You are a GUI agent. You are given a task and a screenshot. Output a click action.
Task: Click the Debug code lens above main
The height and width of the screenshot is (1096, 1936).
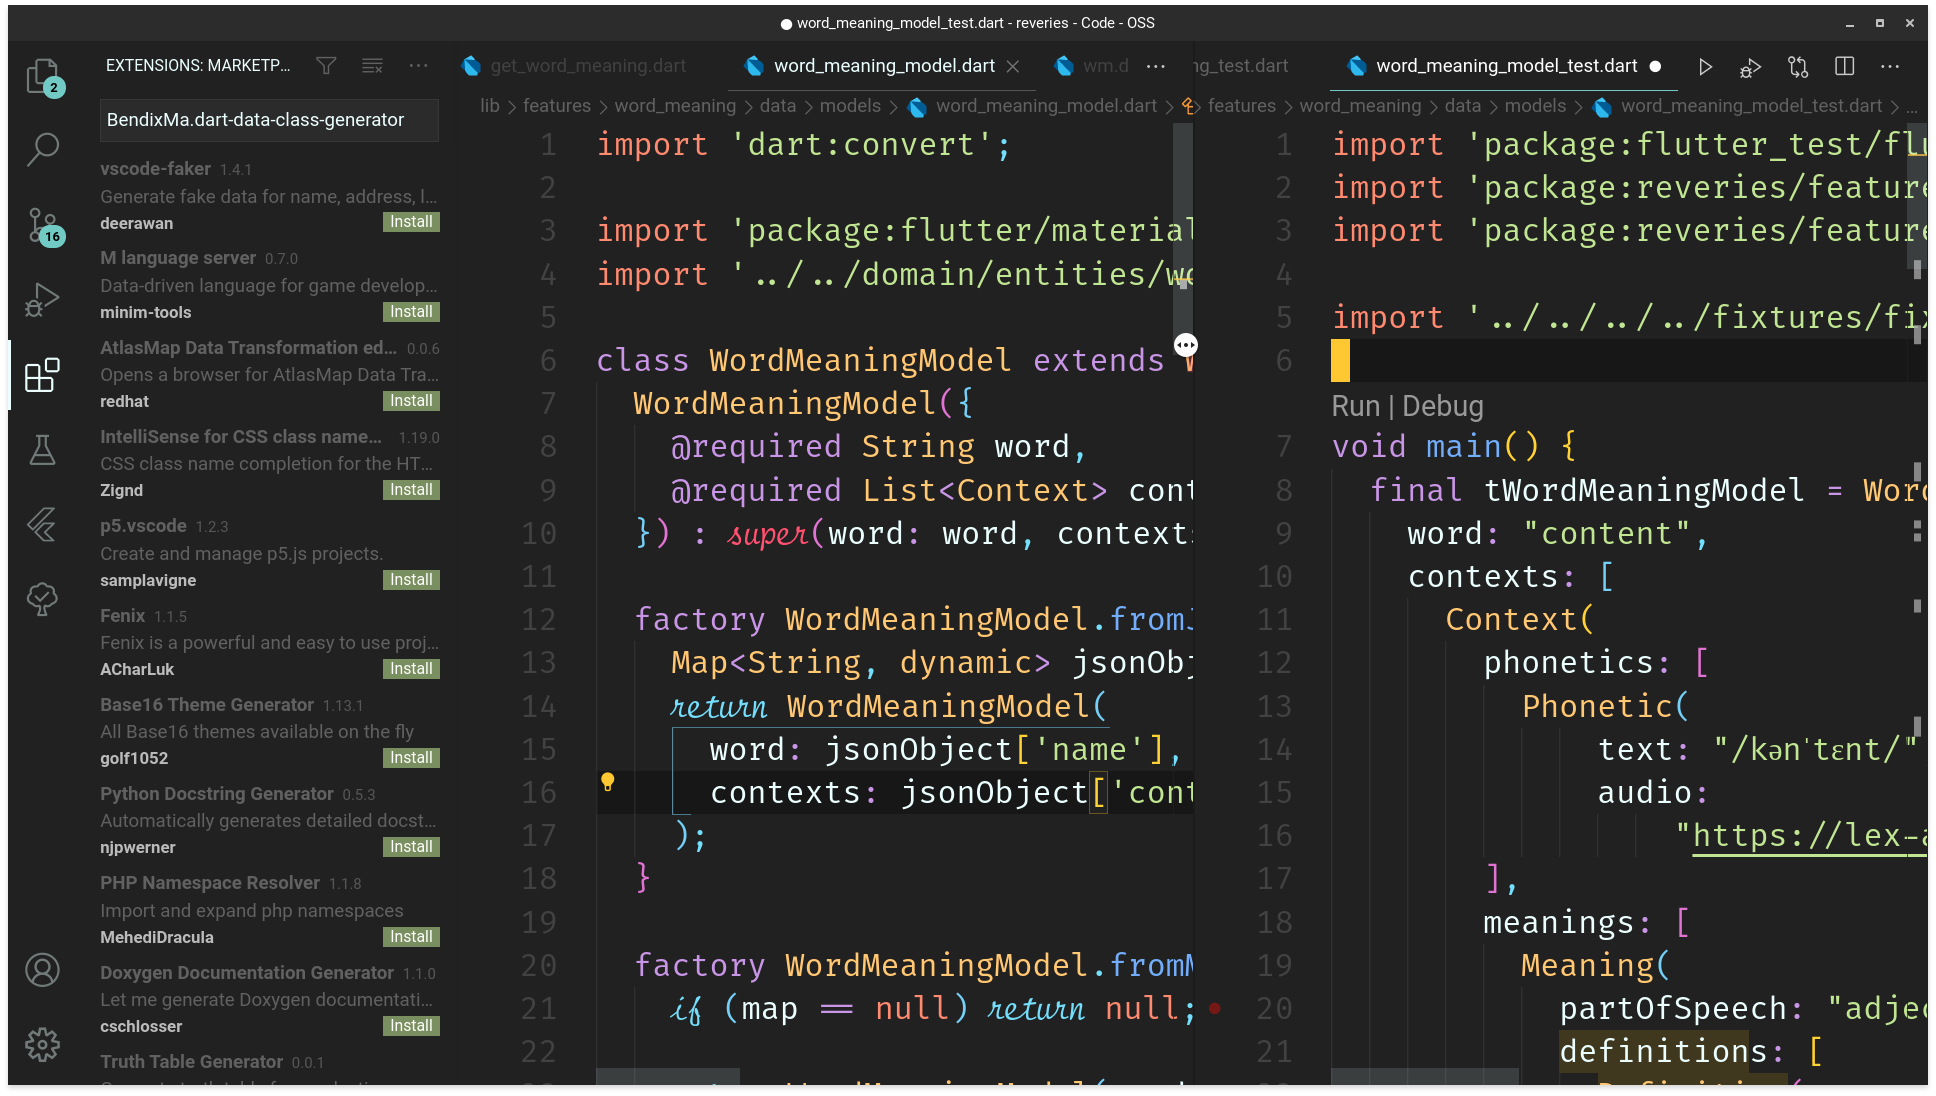1442,406
